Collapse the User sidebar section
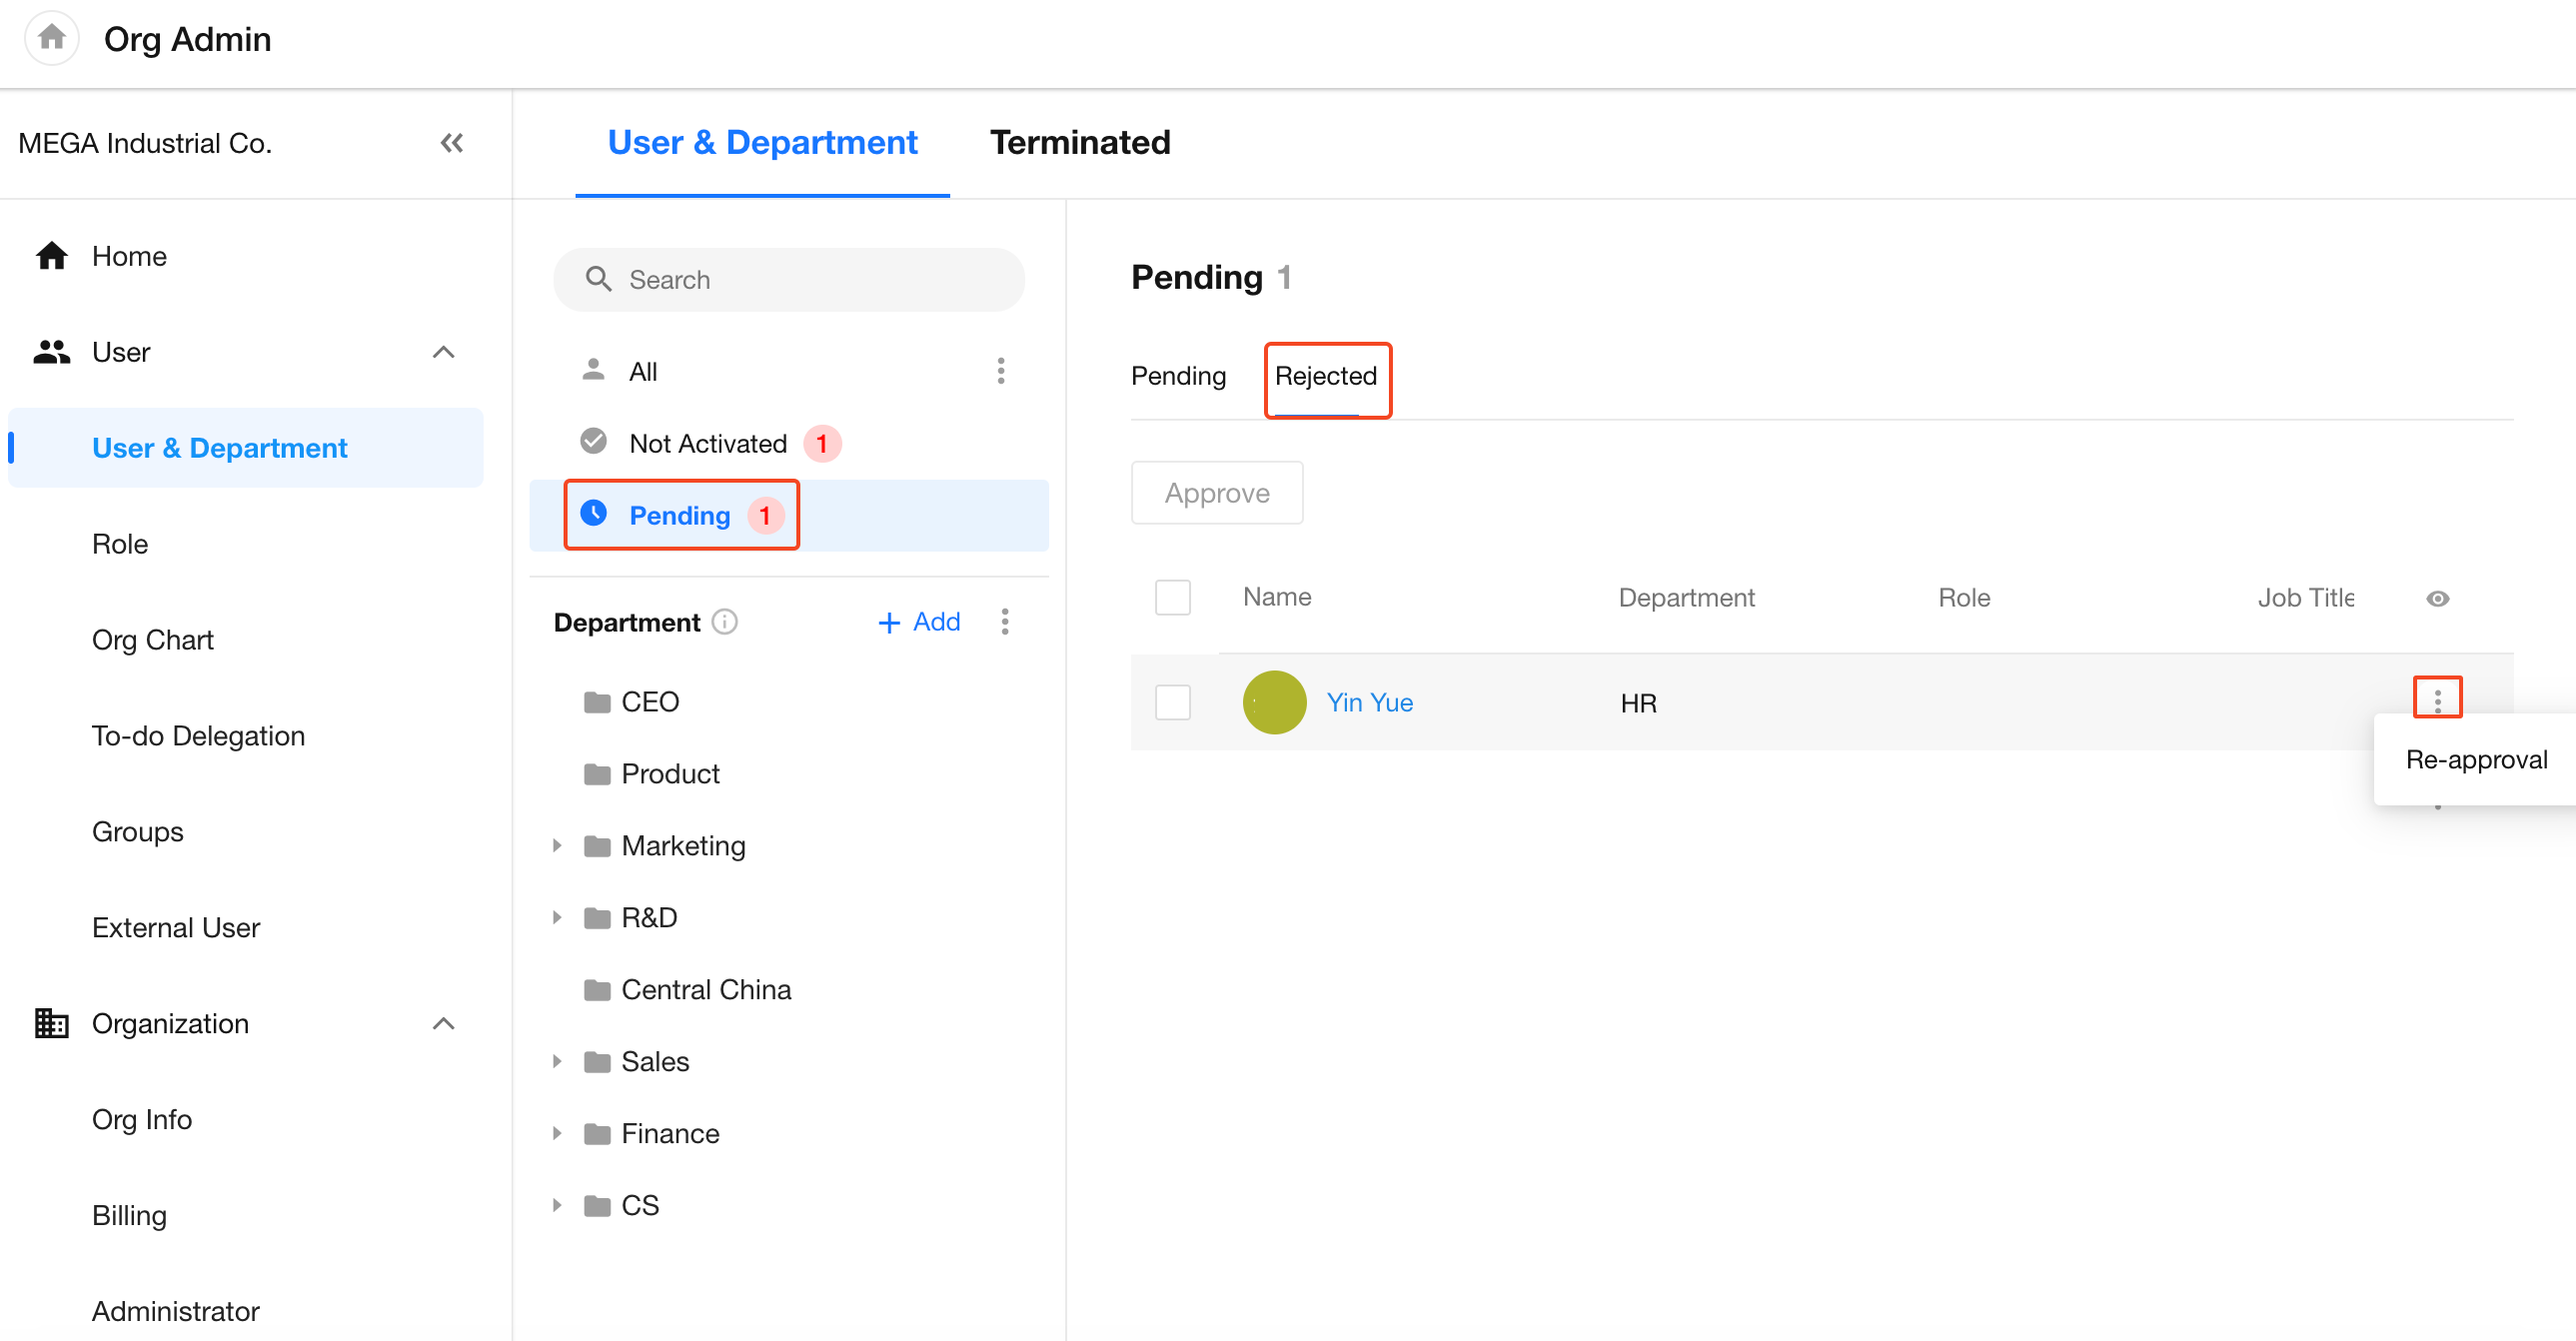 (x=443, y=352)
